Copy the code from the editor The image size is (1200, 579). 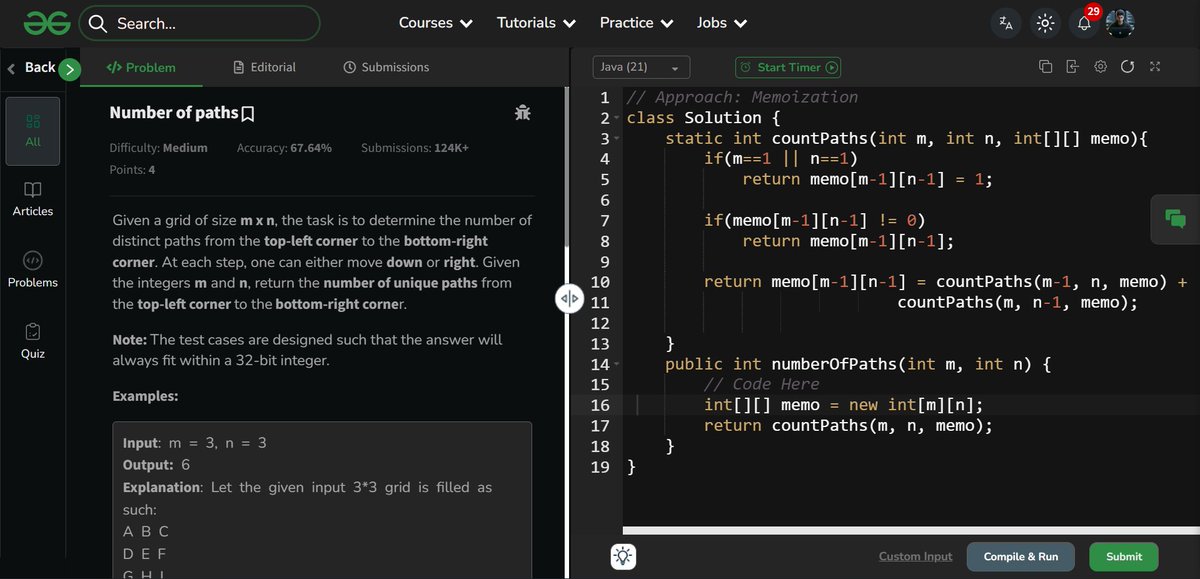click(1045, 65)
